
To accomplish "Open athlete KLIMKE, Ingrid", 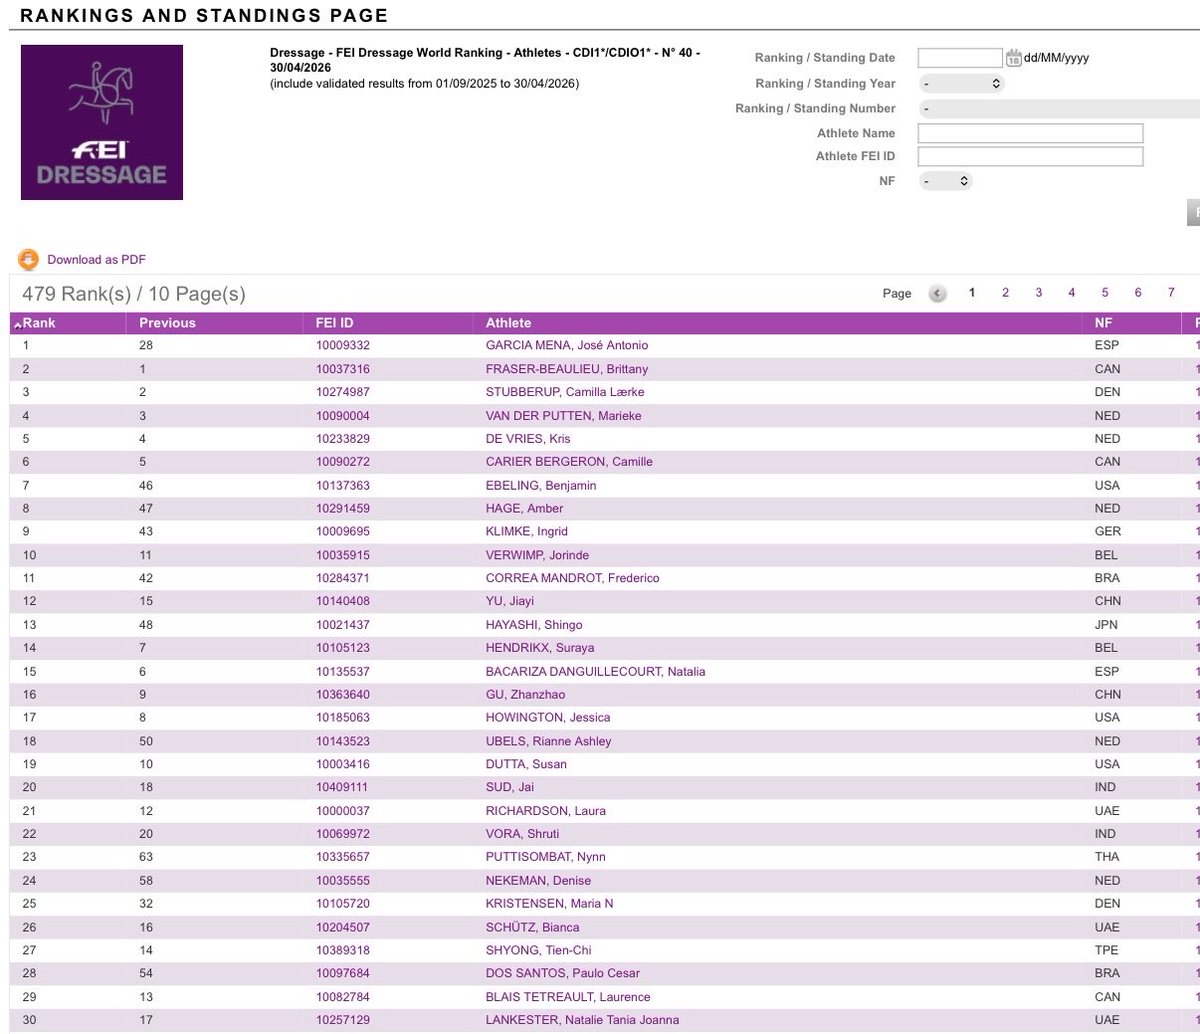I will point(526,532).
